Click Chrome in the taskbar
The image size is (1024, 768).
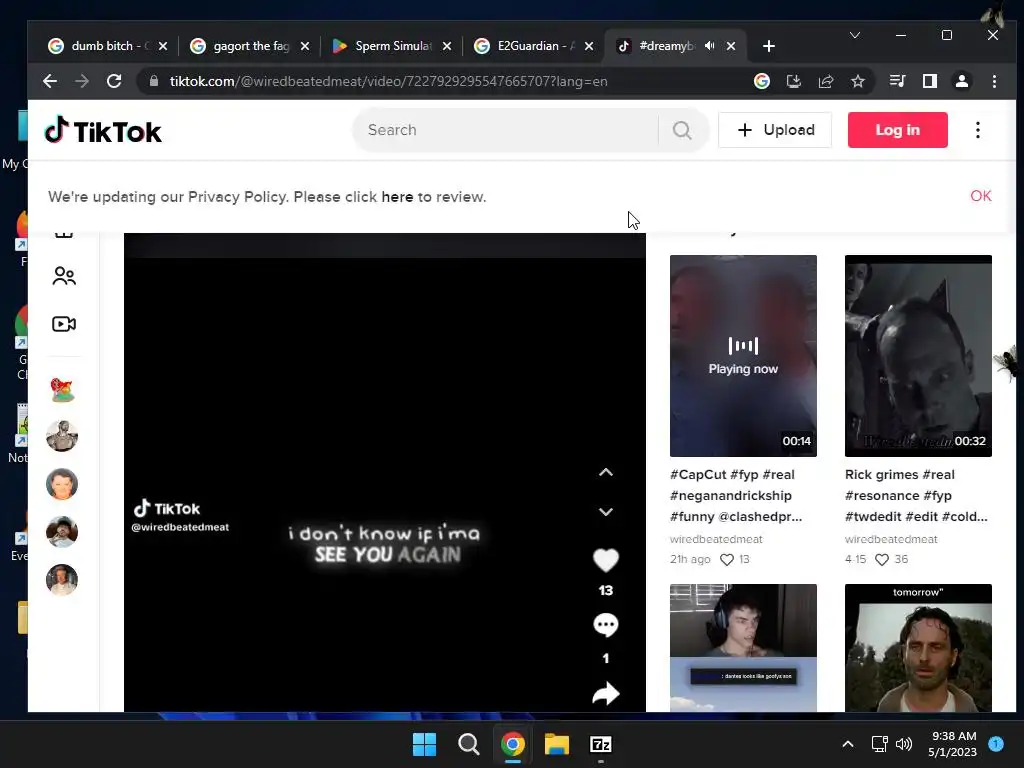click(513, 744)
